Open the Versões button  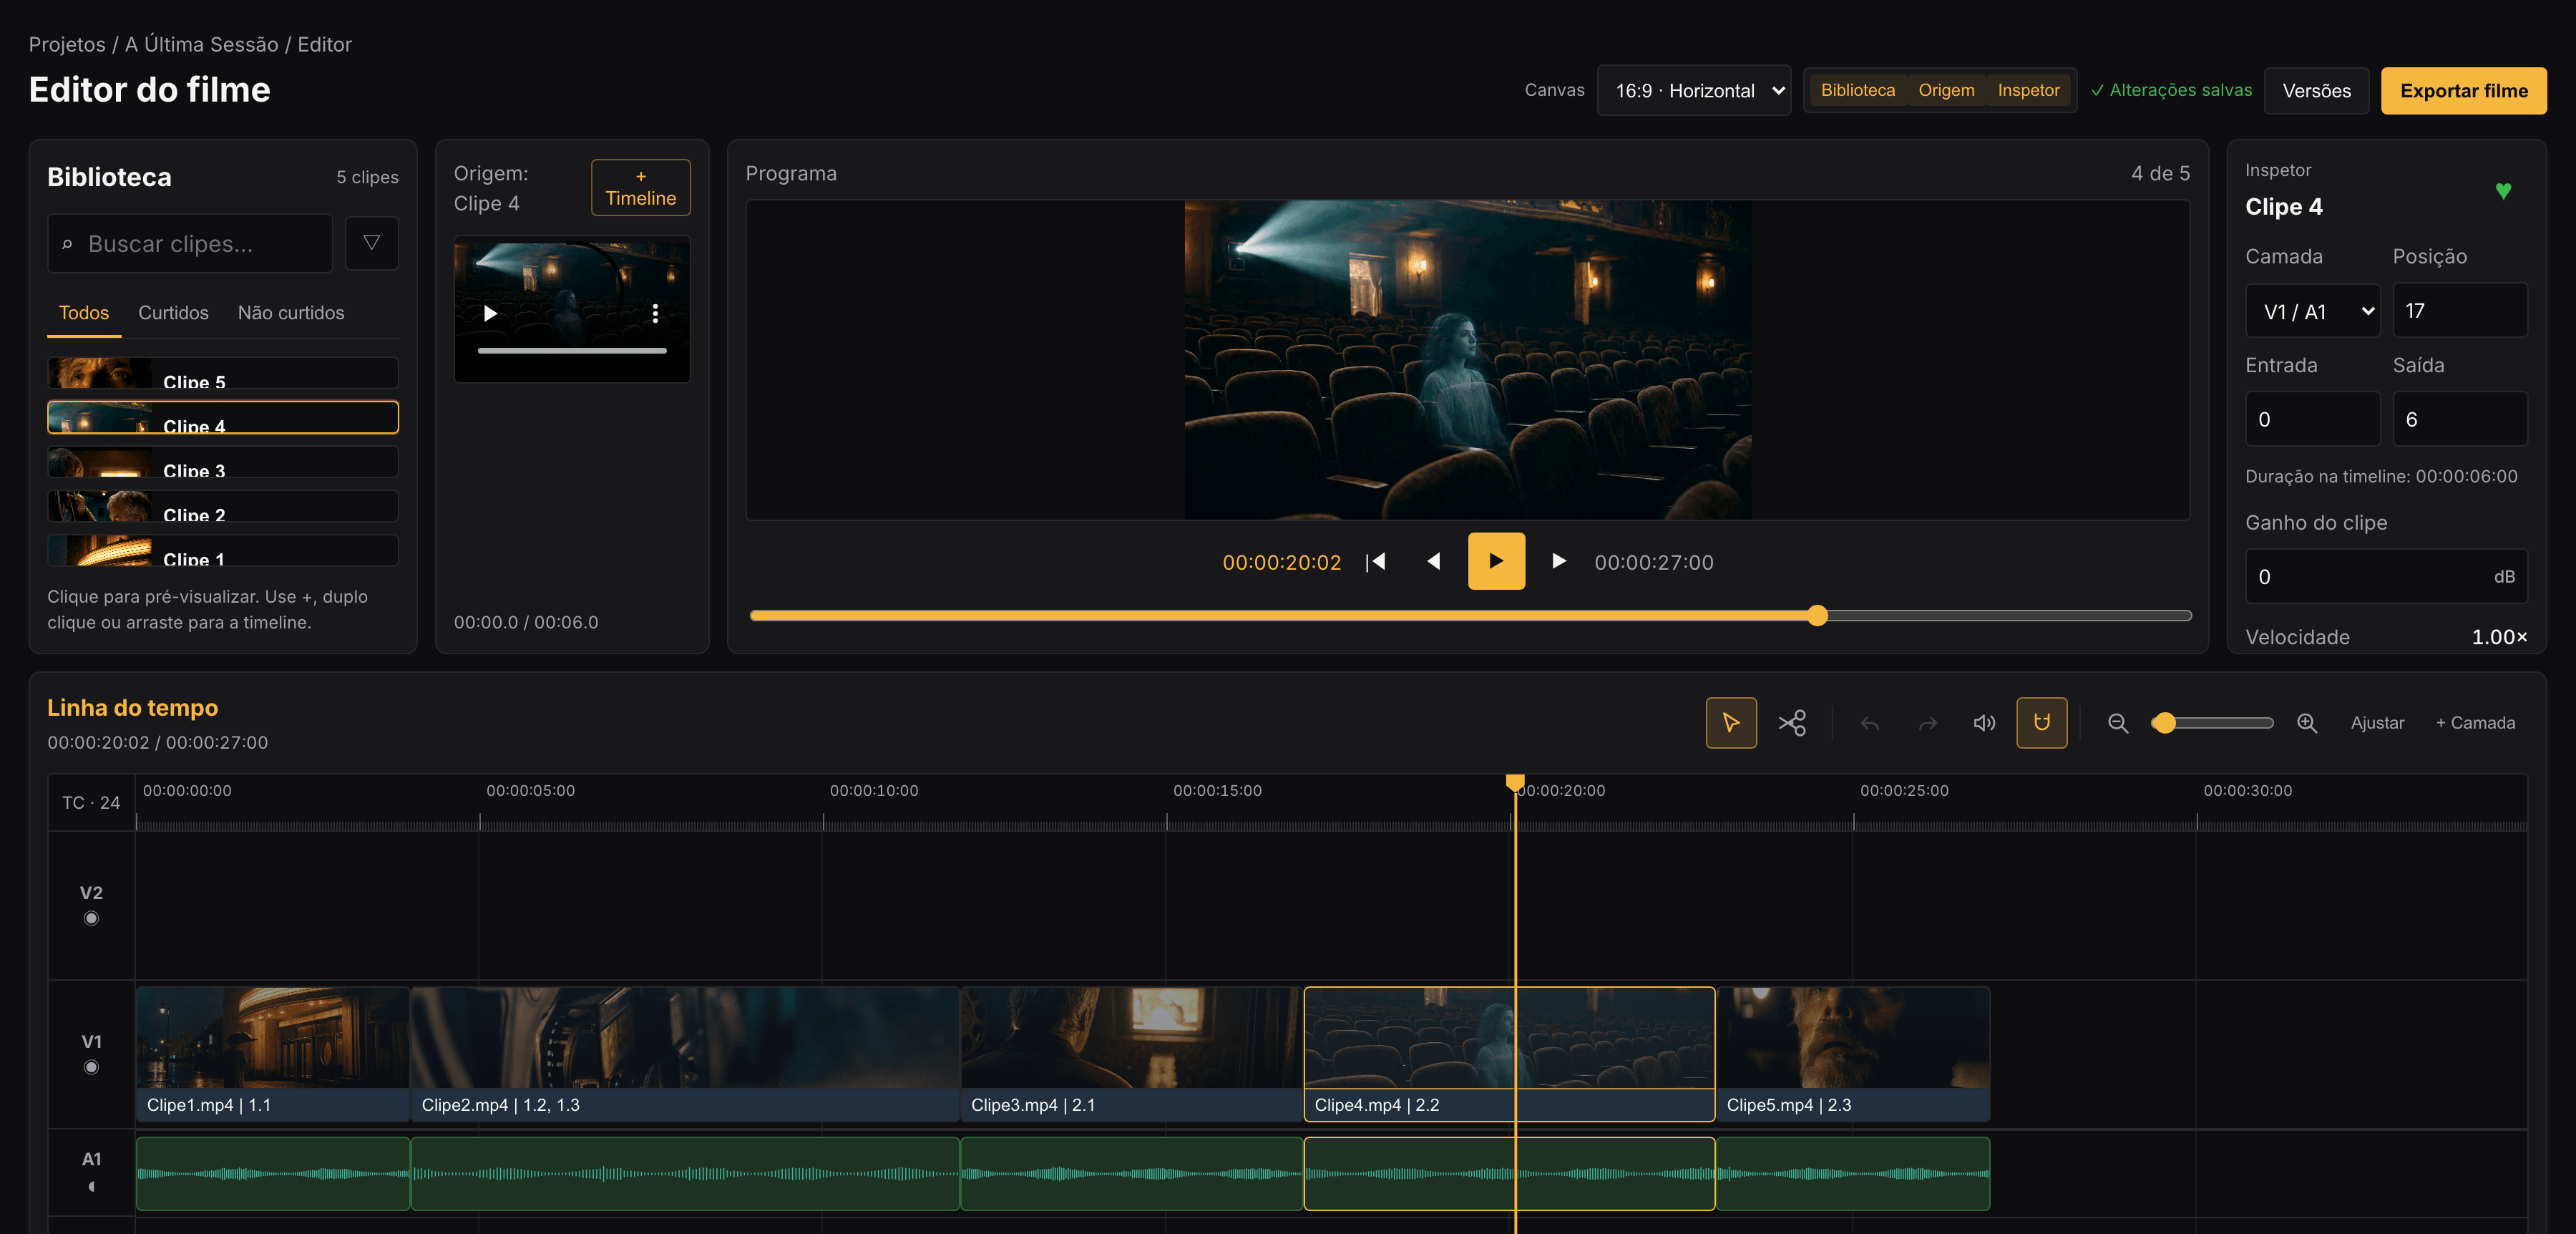coord(2316,90)
